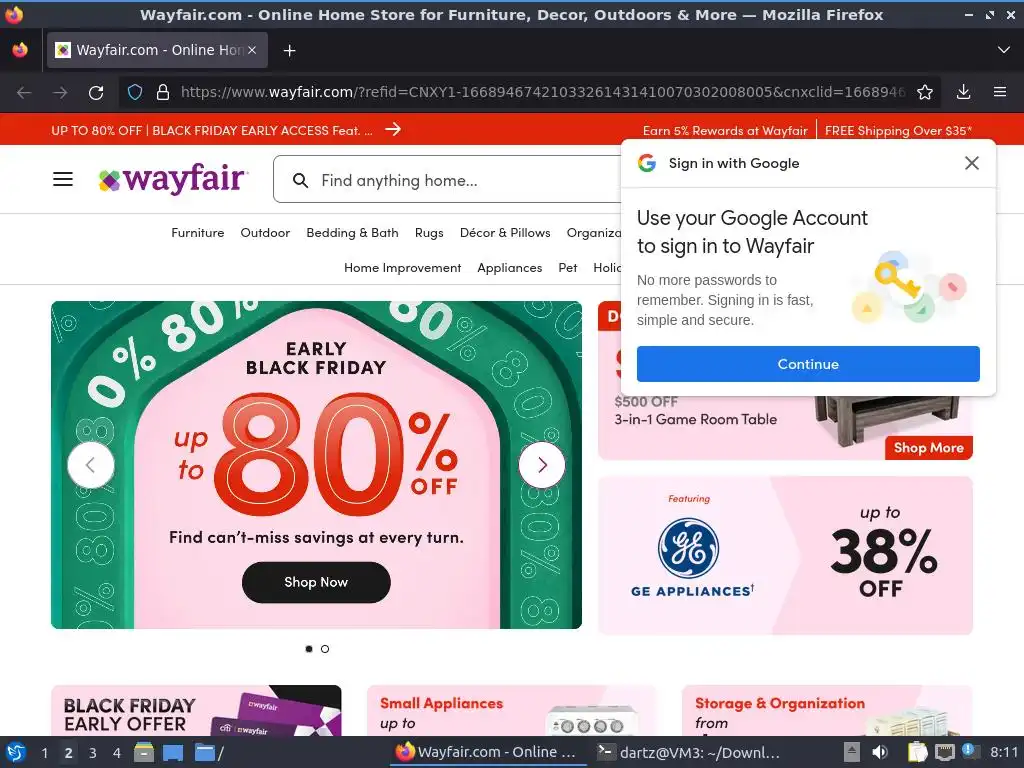Open the taskbar start menu icon
The image size is (1024, 768).
tap(16, 752)
